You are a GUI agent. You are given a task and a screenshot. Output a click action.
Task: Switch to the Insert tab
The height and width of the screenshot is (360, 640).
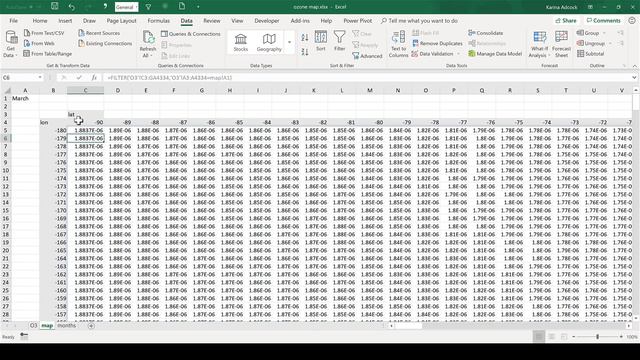click(x=65, y=21)
